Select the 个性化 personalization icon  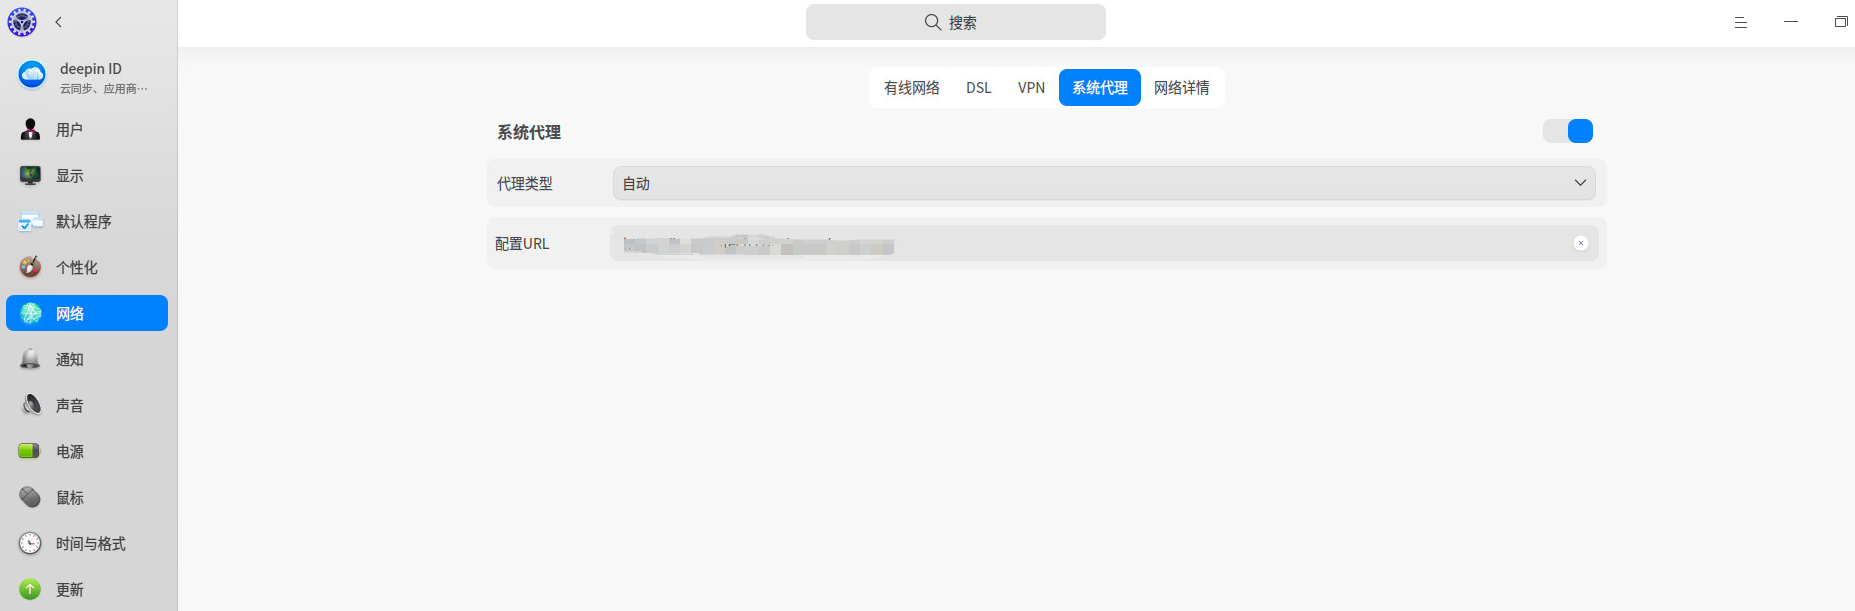pyautogui.click(x=31, y=268)
